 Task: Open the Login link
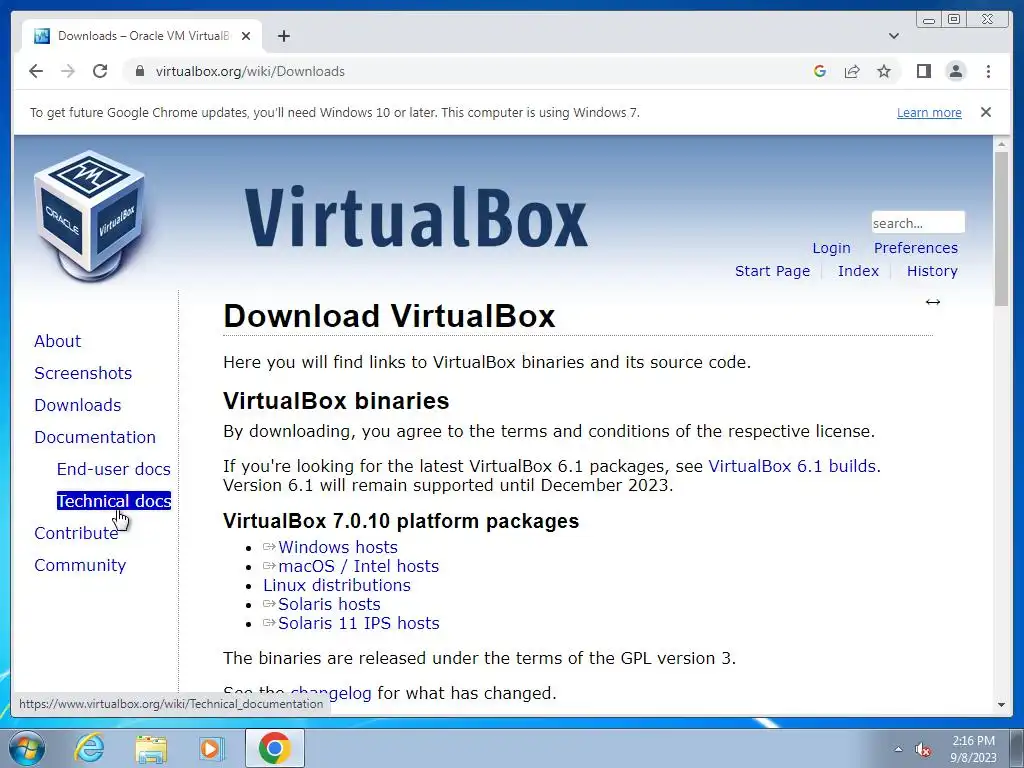click(x=831, y=248)
